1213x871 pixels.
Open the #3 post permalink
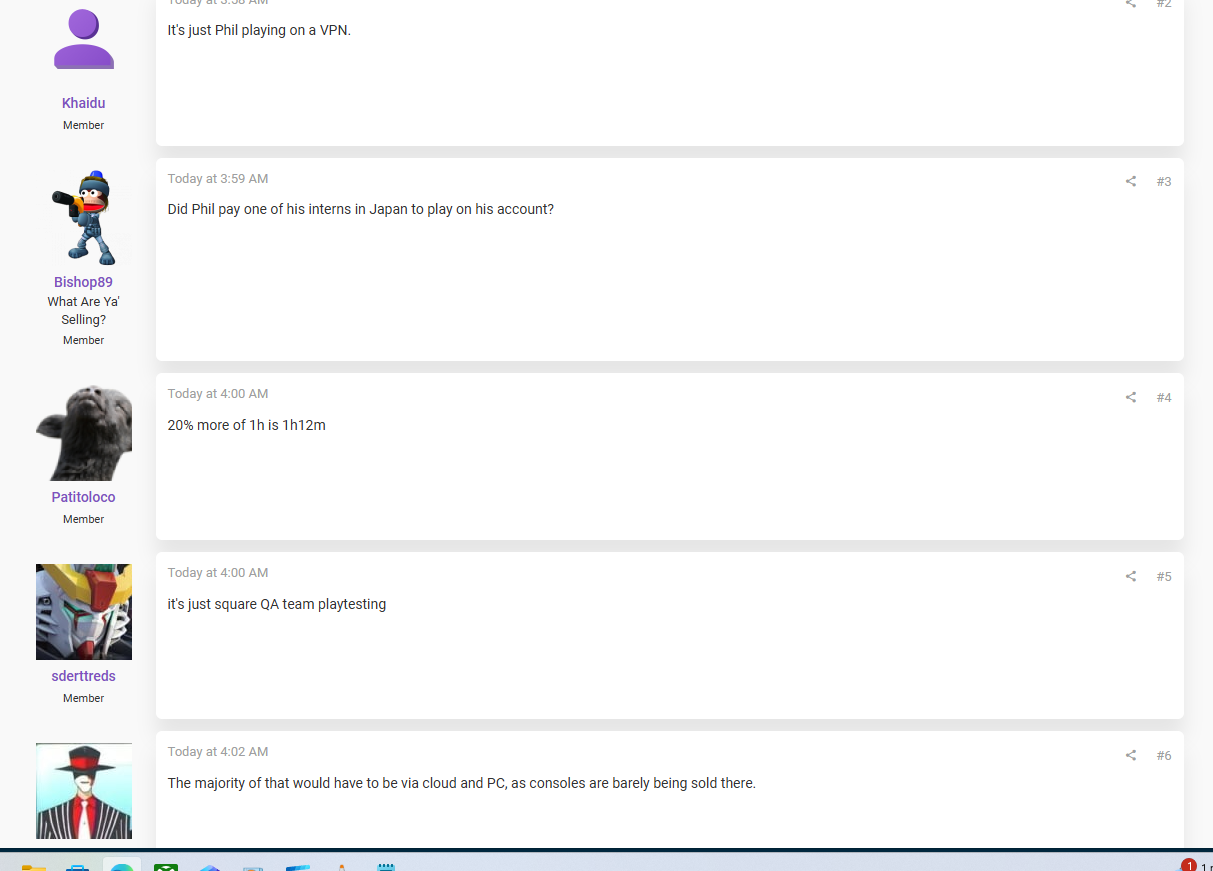click(x=1164, y=181)
